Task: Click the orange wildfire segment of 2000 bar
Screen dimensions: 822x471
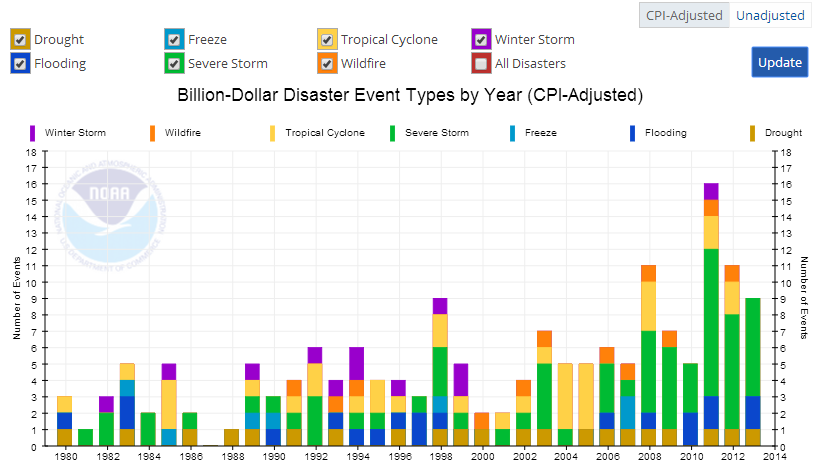Action: point(482,421)
